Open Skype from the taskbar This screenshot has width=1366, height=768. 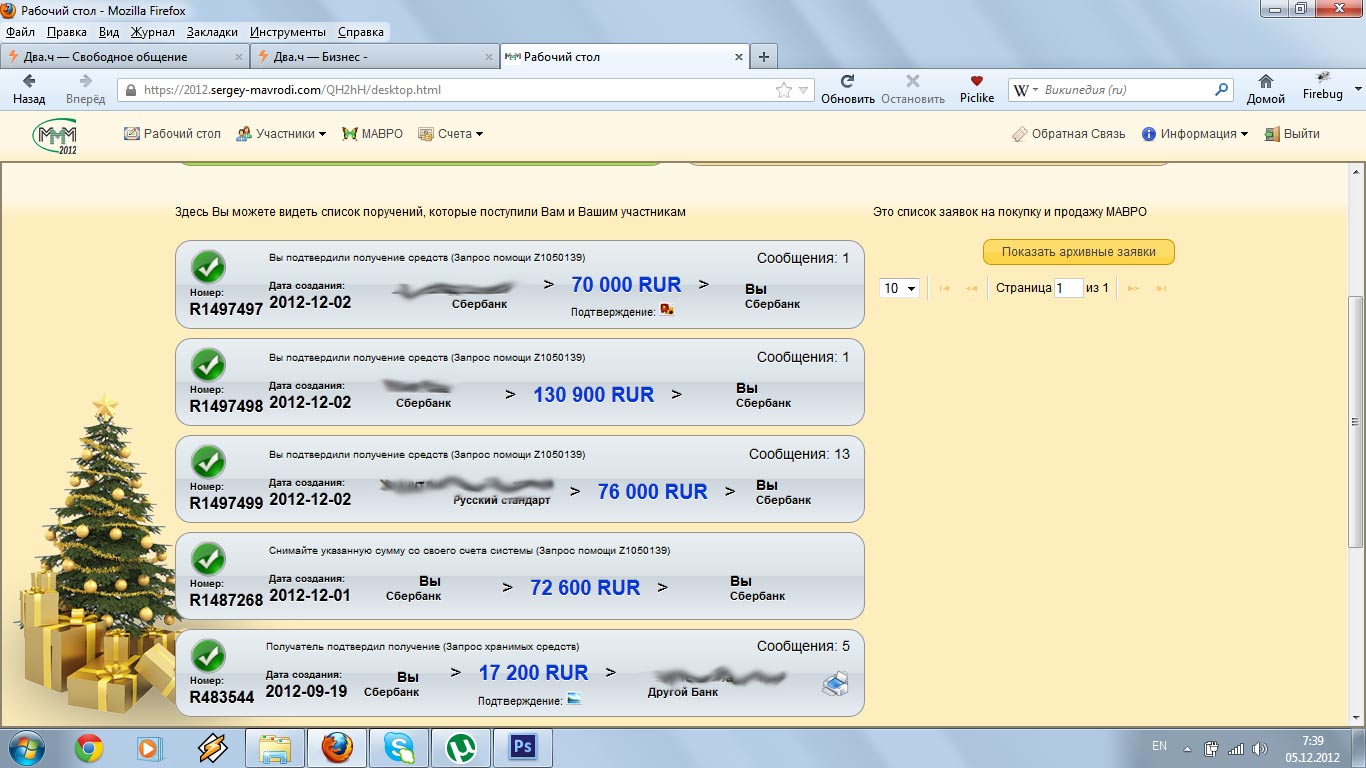[399, 748]
